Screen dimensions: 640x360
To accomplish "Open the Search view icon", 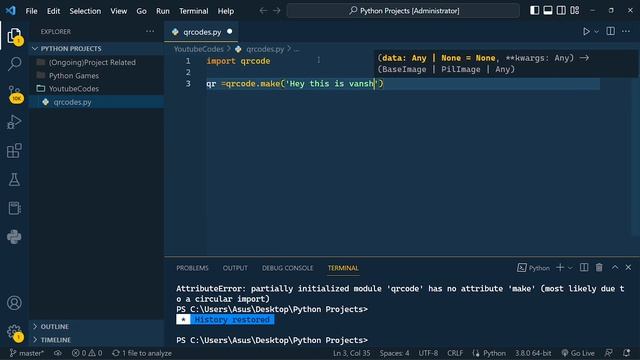I will click(x=14, y=64).
